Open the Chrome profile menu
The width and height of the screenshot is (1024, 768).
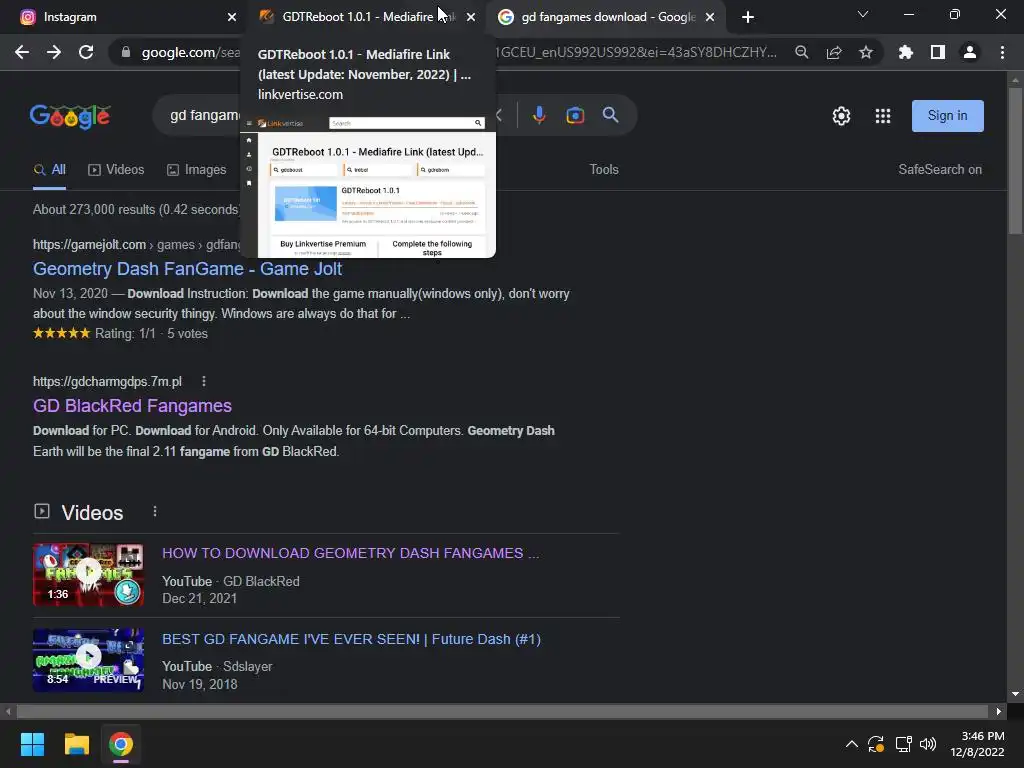pos(970,52)
